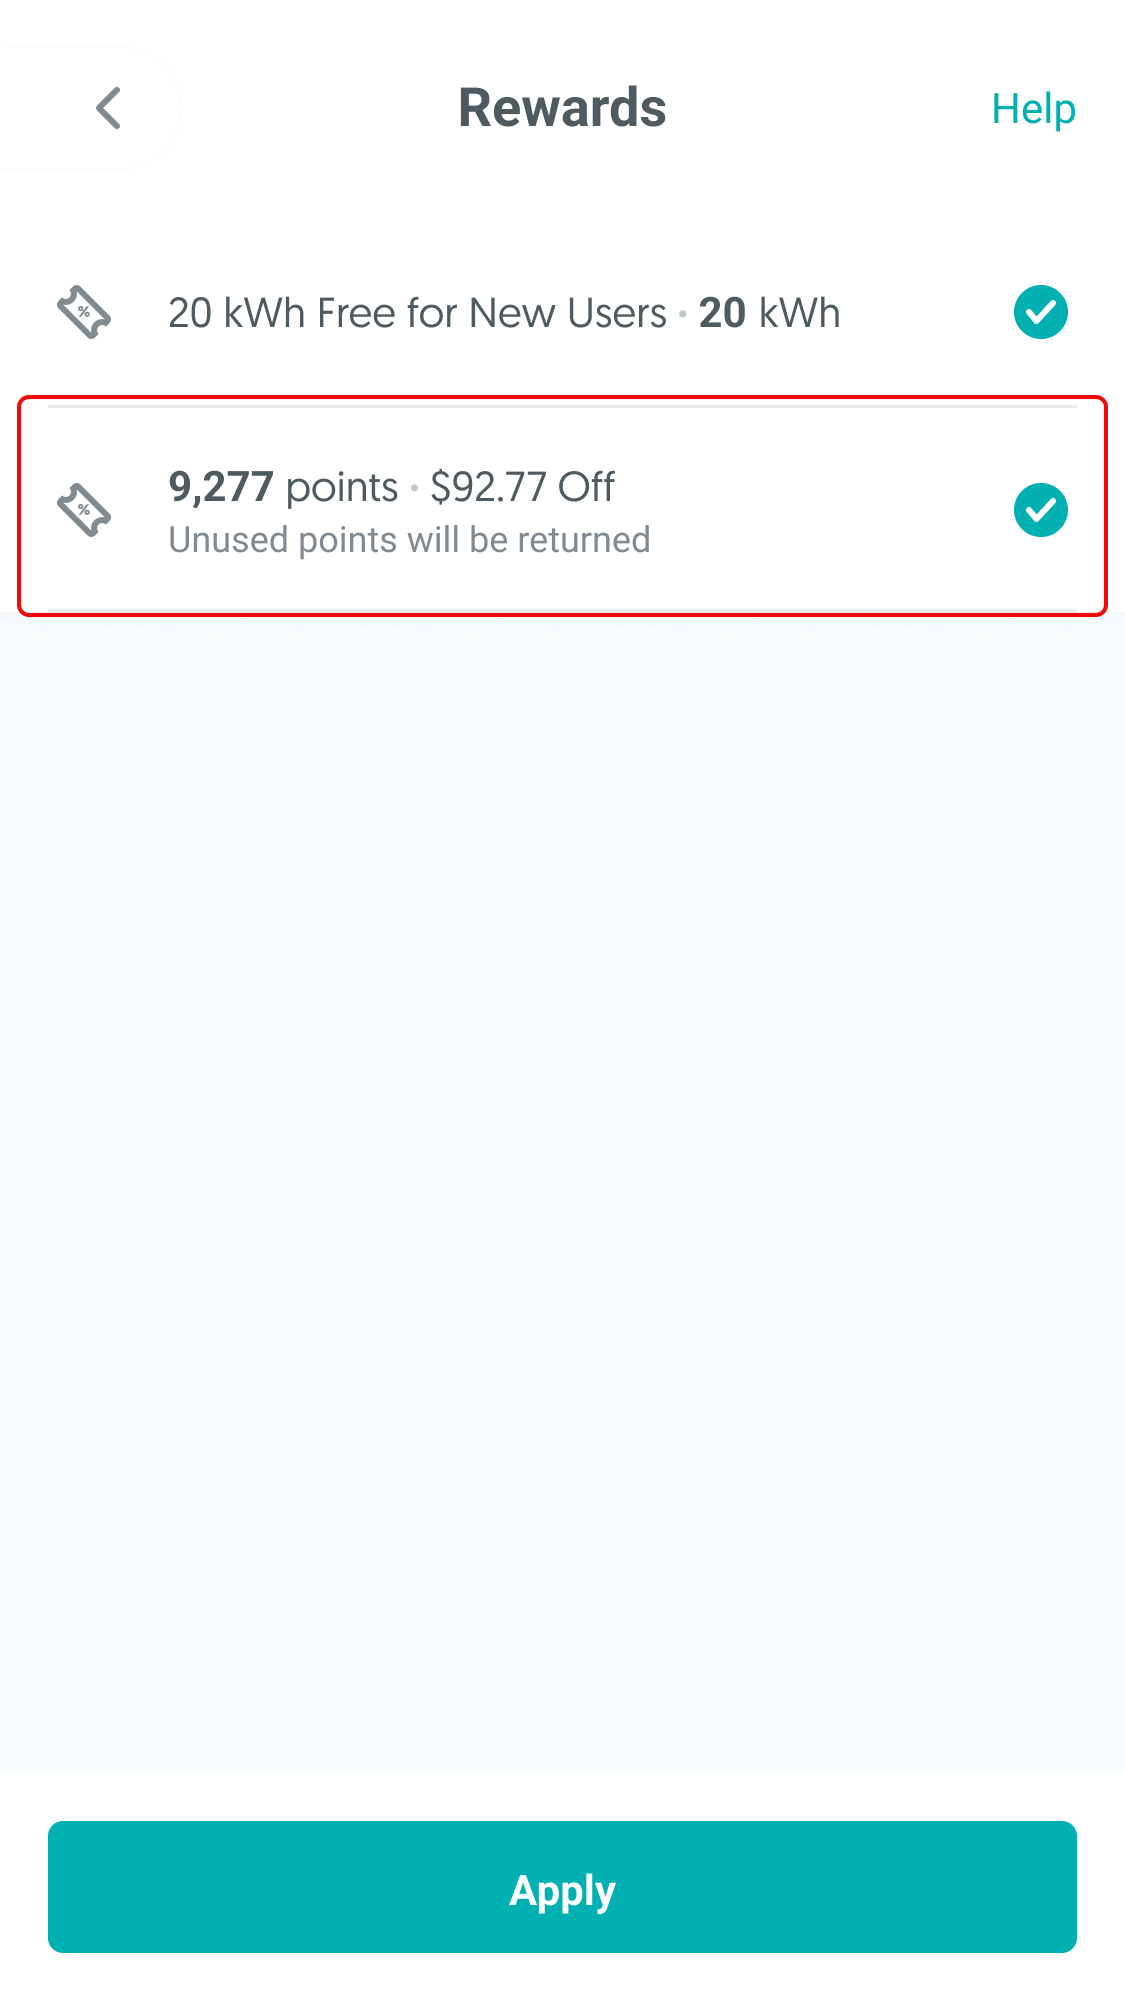Click the "kWh" unit after bold 20

(x=799, y=313)
